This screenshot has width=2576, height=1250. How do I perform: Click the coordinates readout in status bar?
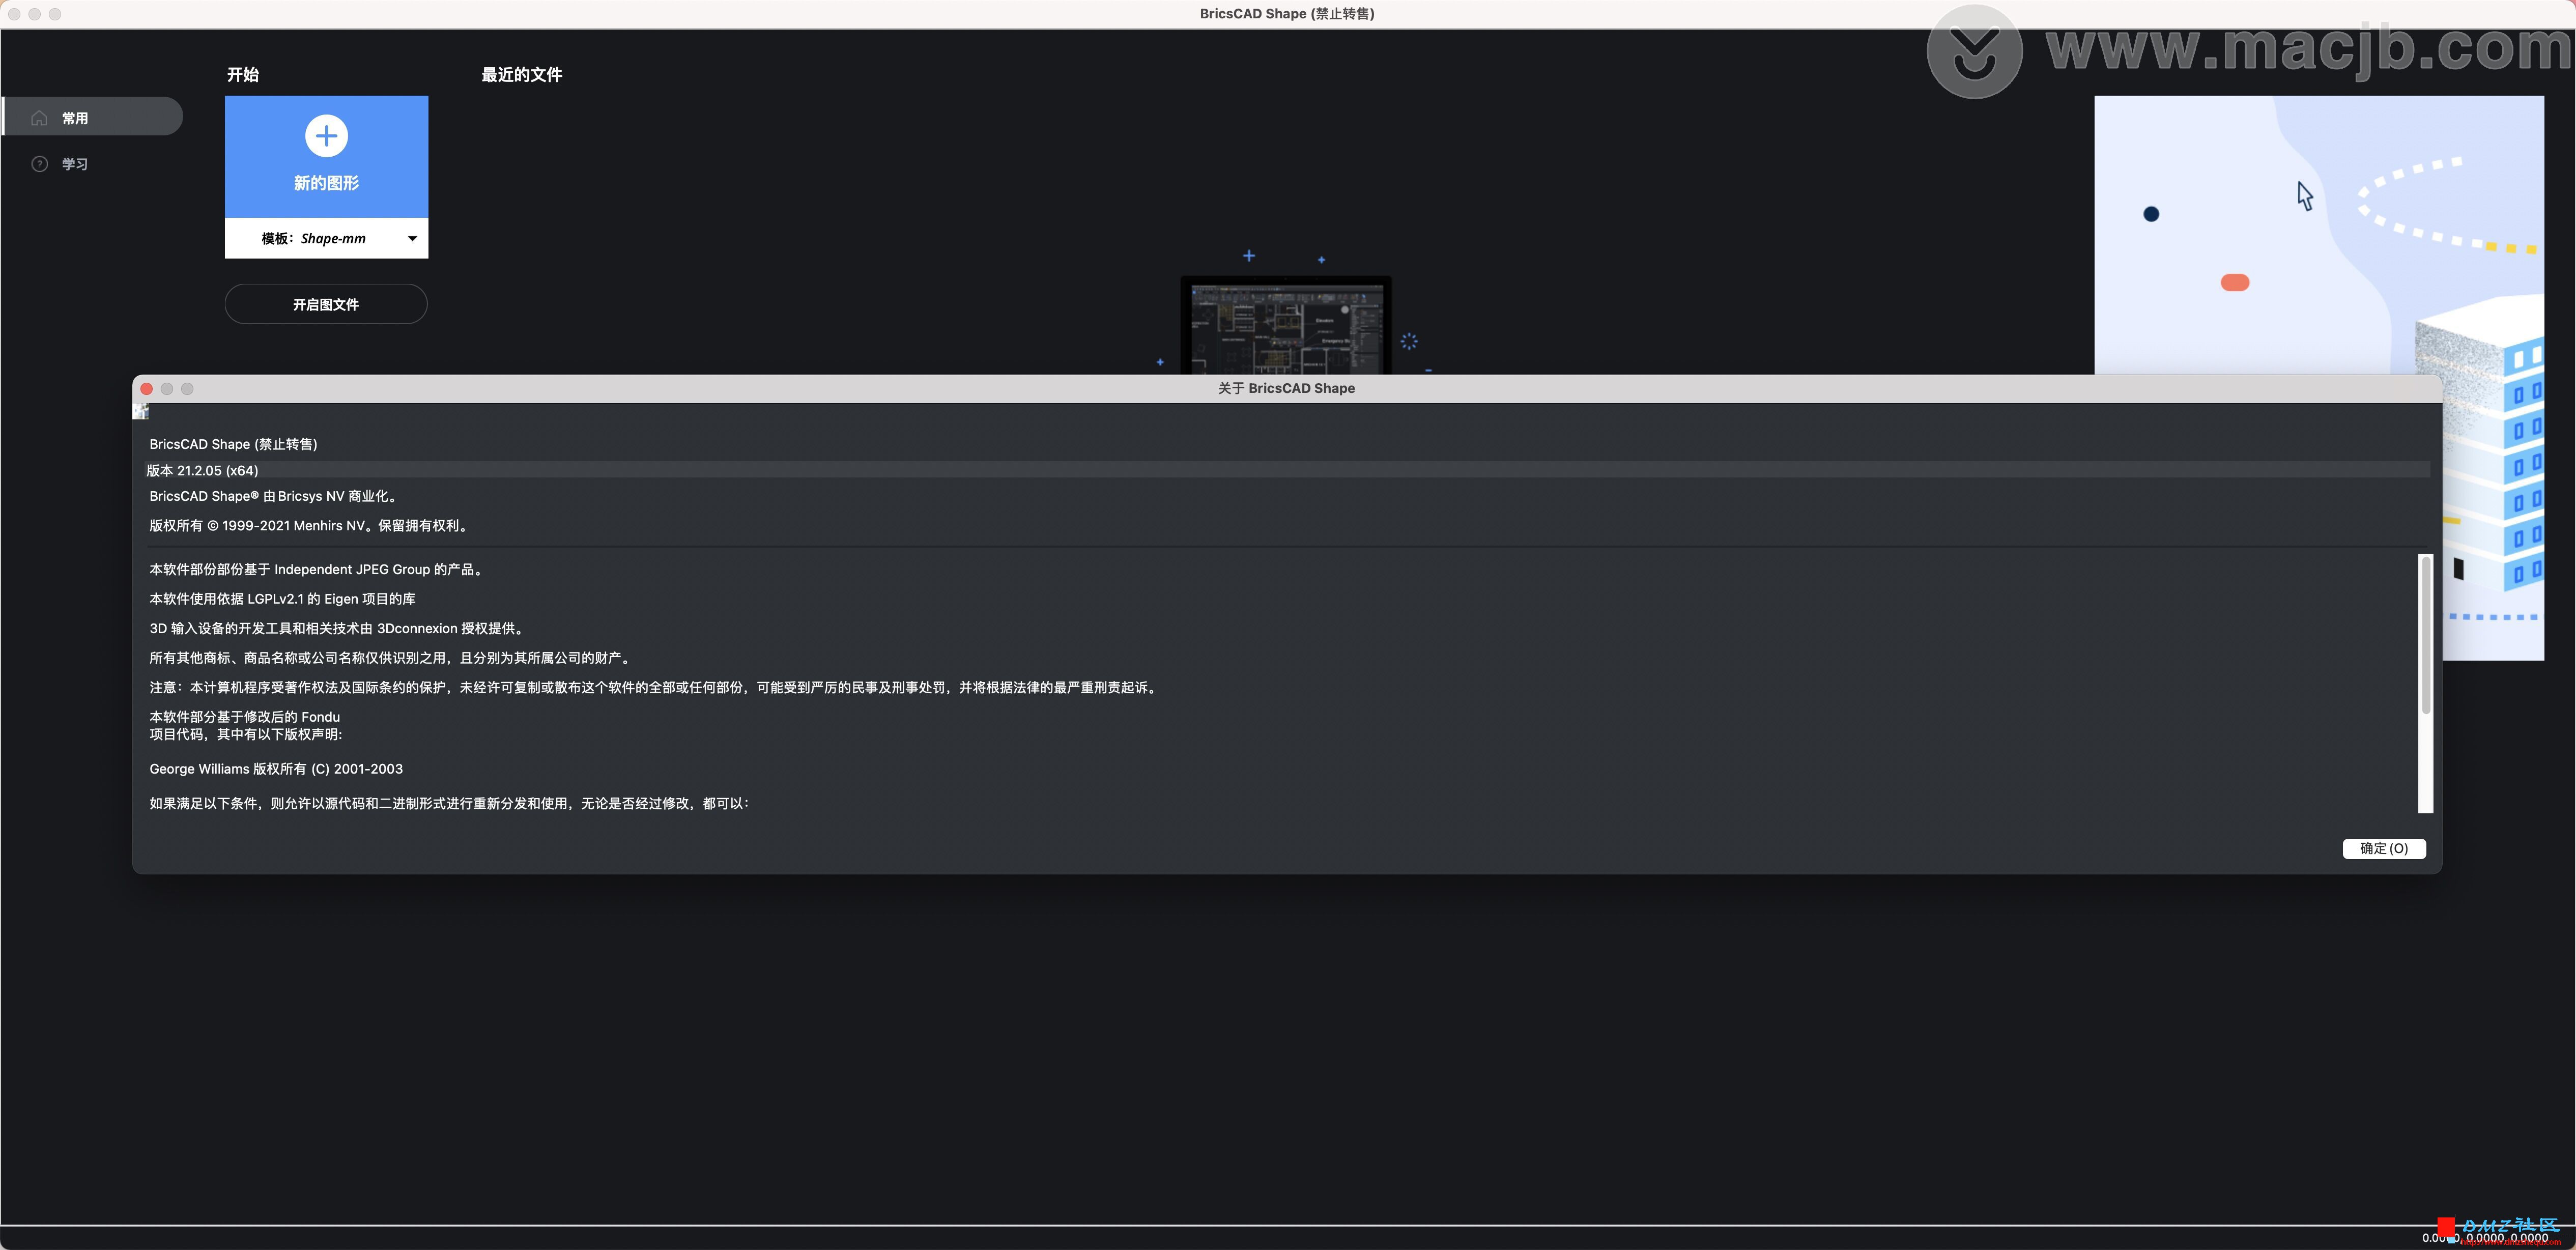tap(2485, 1238)
